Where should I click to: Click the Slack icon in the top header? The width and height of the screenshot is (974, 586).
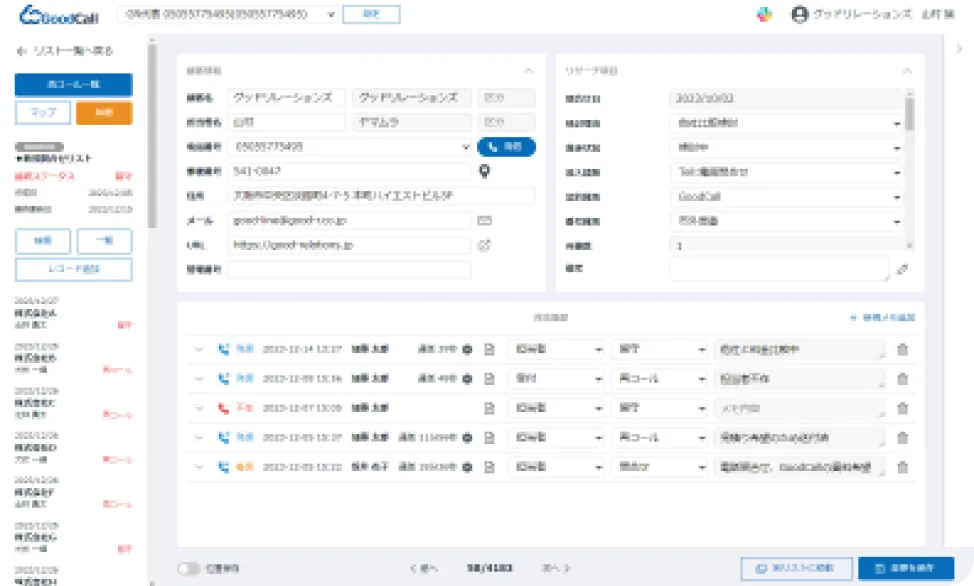click(764, 15)
